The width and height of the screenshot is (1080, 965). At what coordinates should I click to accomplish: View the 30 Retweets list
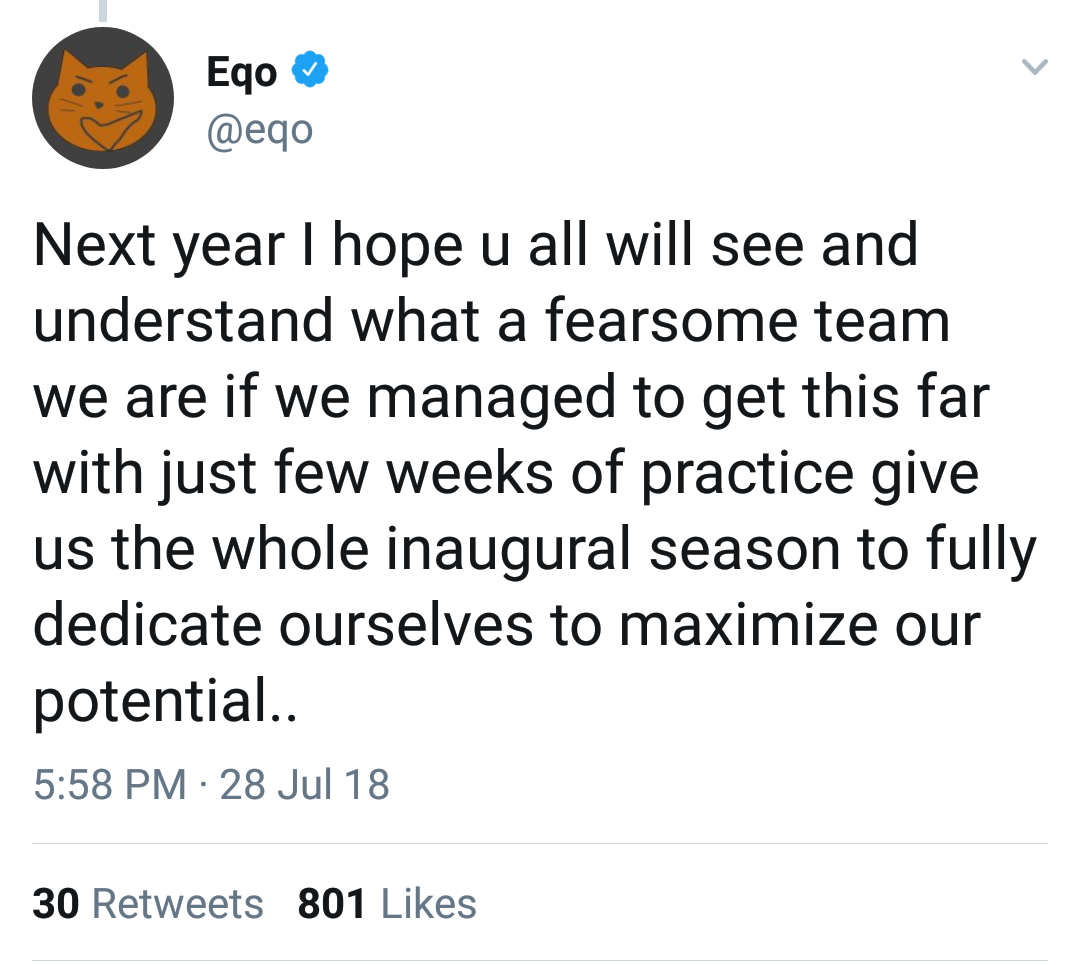coord(148,904)
